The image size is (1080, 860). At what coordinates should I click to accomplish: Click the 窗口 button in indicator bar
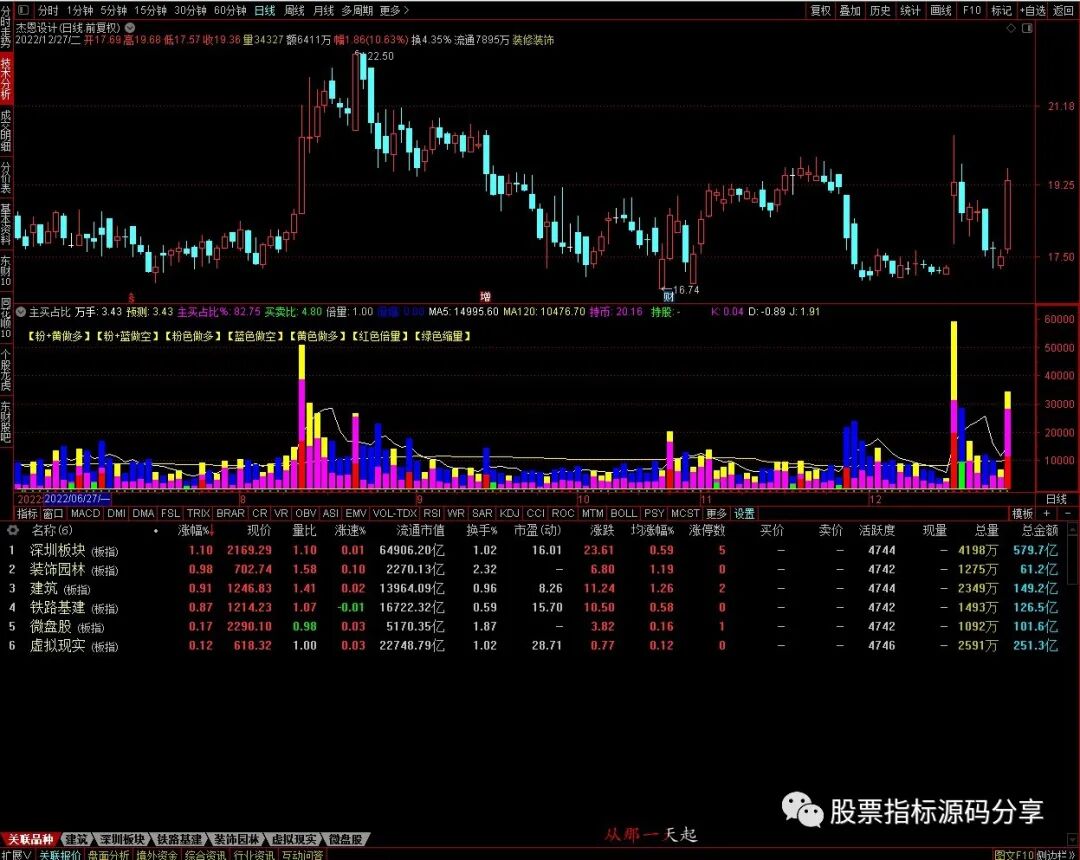[53, 514]
